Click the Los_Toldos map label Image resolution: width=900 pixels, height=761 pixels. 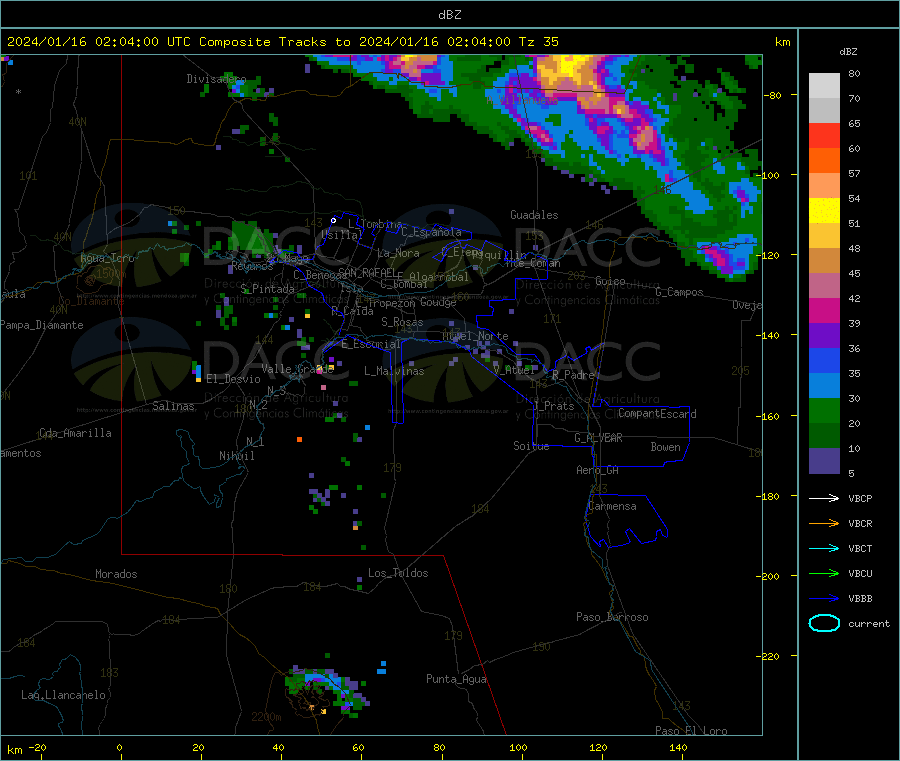point(398,573)
